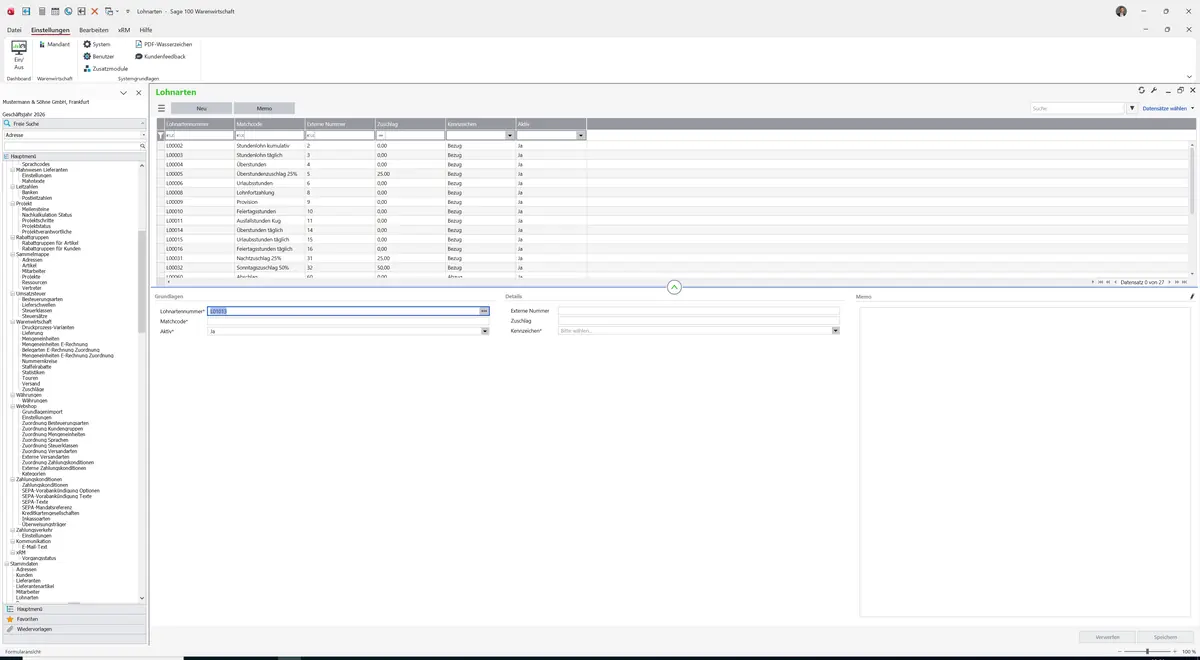Click the pencil edit icon above Memo
The height and width of the screenshot is (660, 1200).
(x=1192, y=297)
